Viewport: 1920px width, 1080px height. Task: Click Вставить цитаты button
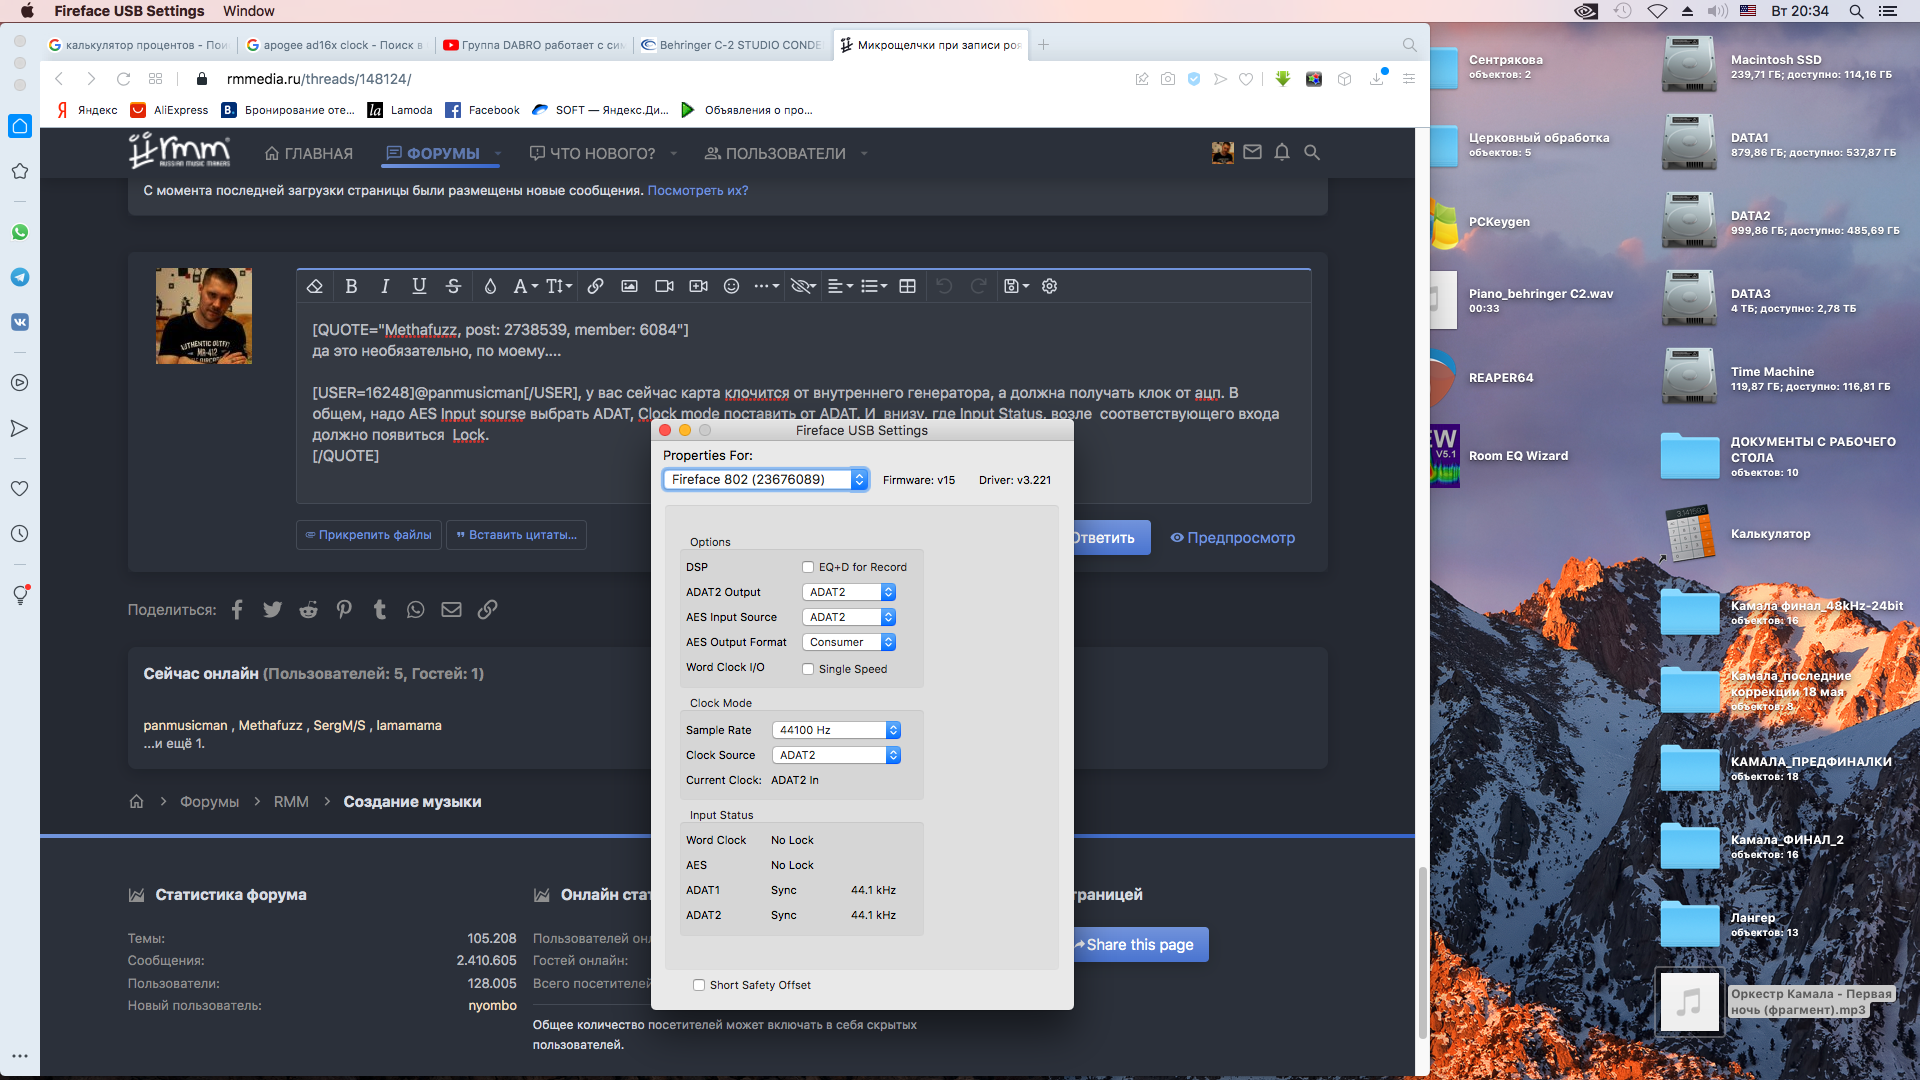coord(516,535)
